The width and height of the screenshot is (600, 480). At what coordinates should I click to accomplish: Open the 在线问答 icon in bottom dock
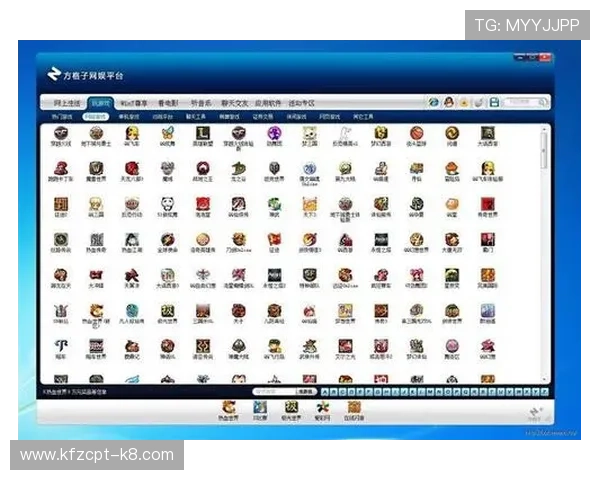pyautogui.click(x=354, y=408)
